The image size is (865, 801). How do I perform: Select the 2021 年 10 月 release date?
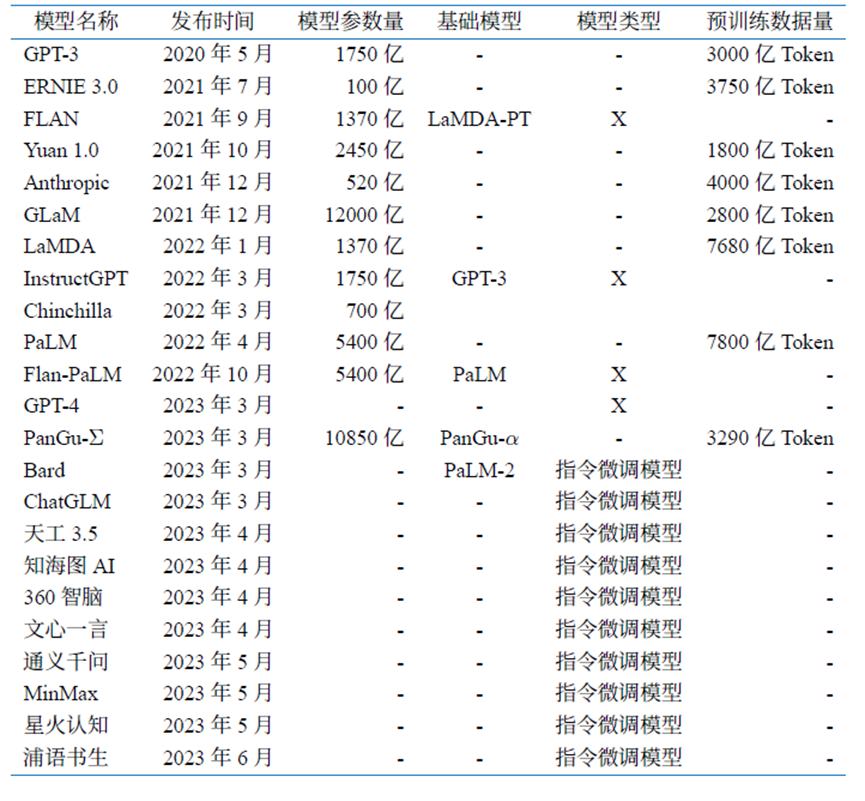(212, 149)
